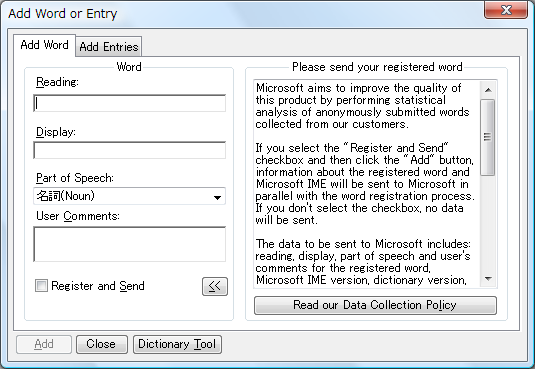This screenshot has width=535, height=369.
Task: Launch the Dictionary Tool
Action: (177, 344)
